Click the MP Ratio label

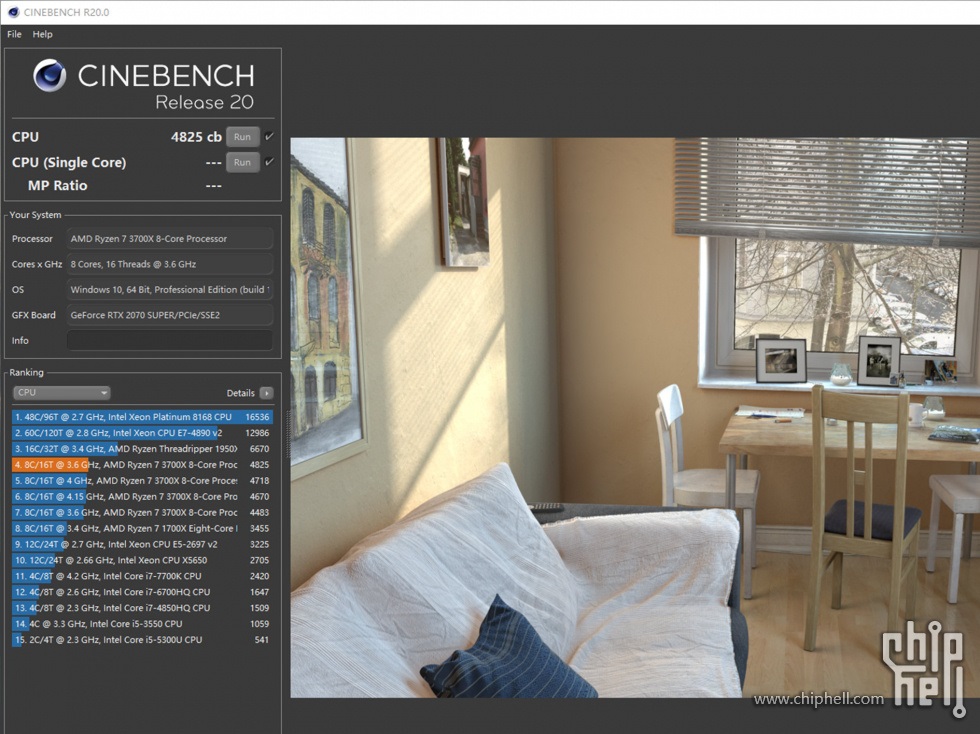click(x=58, y=186)
